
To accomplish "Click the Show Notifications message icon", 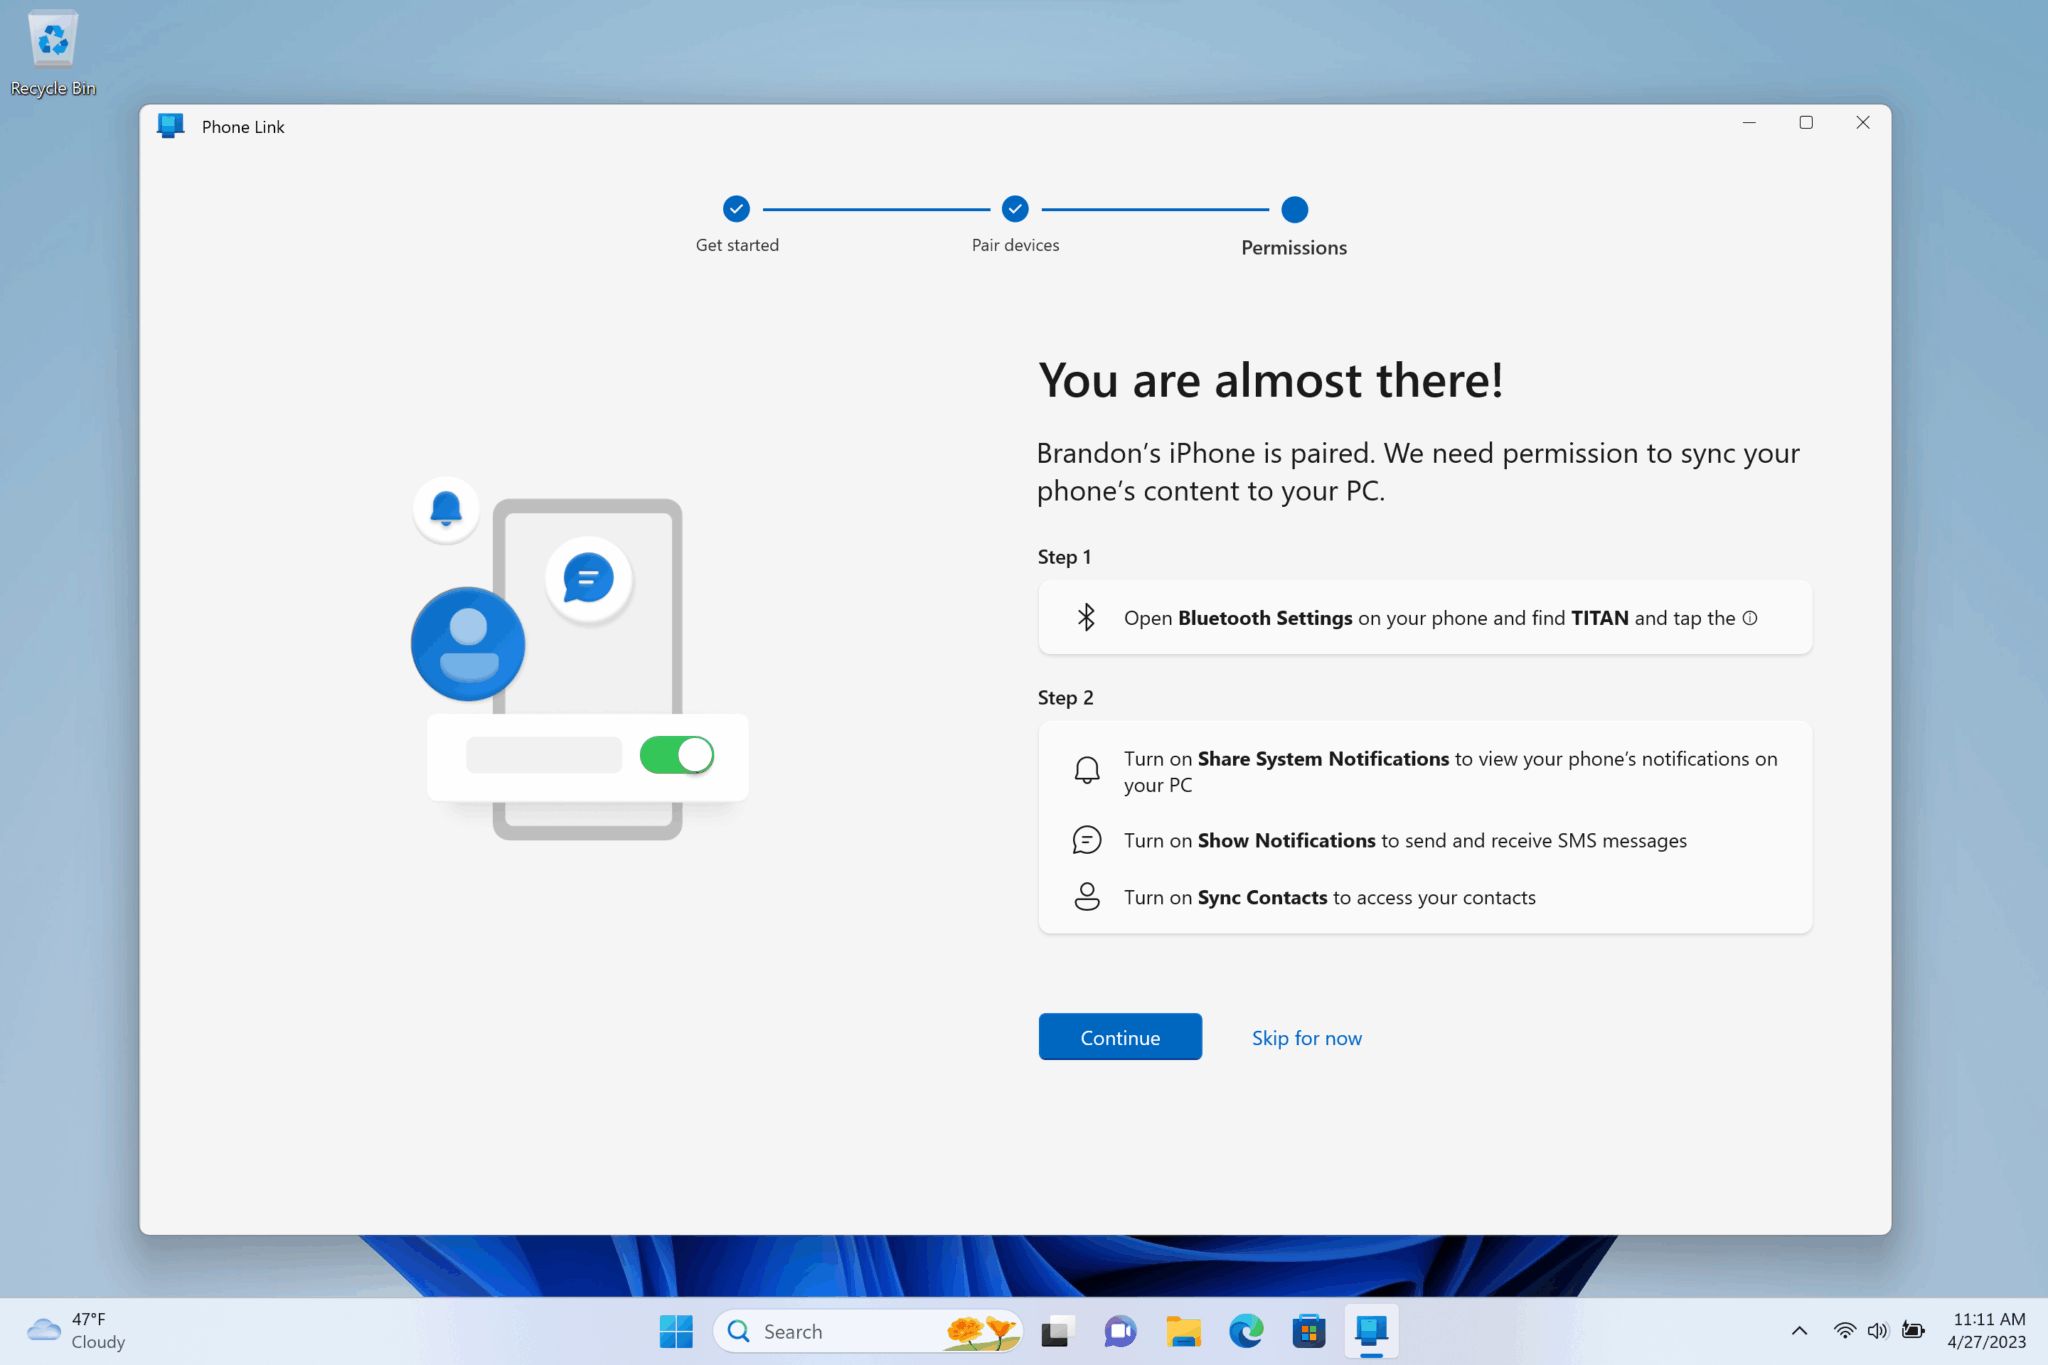I will 1086,840.
